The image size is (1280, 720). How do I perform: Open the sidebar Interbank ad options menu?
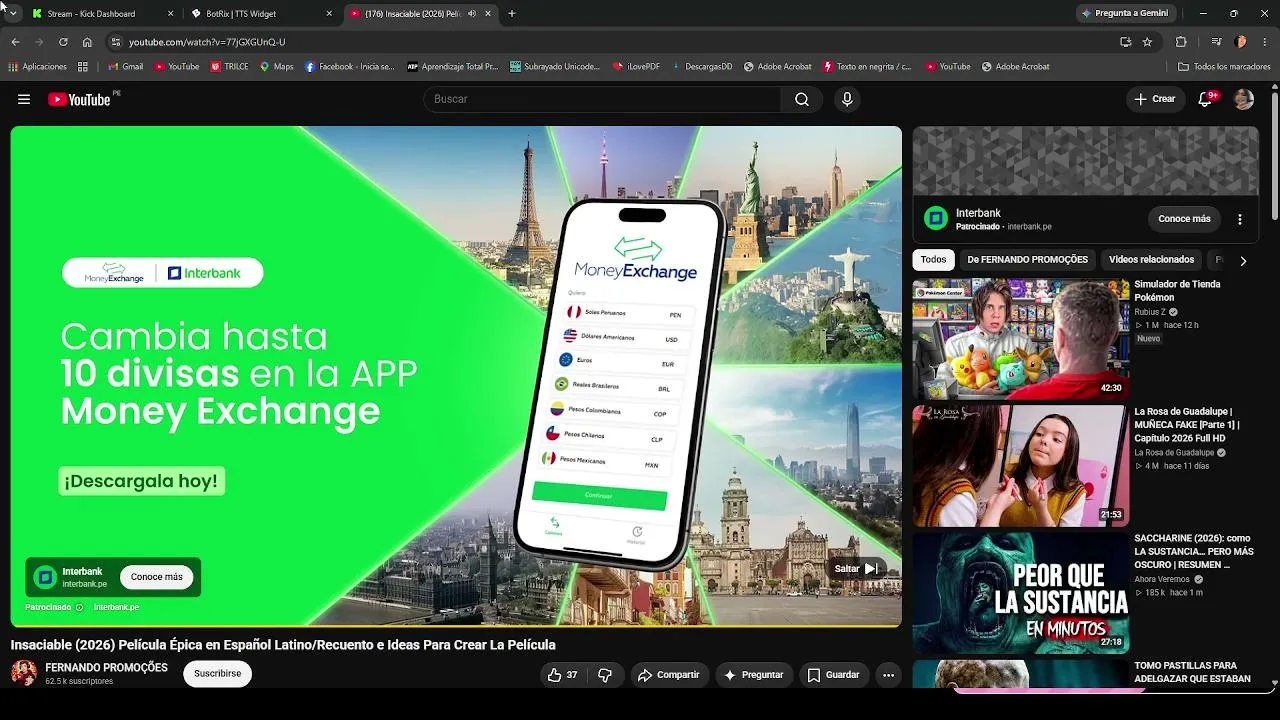(x=1240, y=219)
